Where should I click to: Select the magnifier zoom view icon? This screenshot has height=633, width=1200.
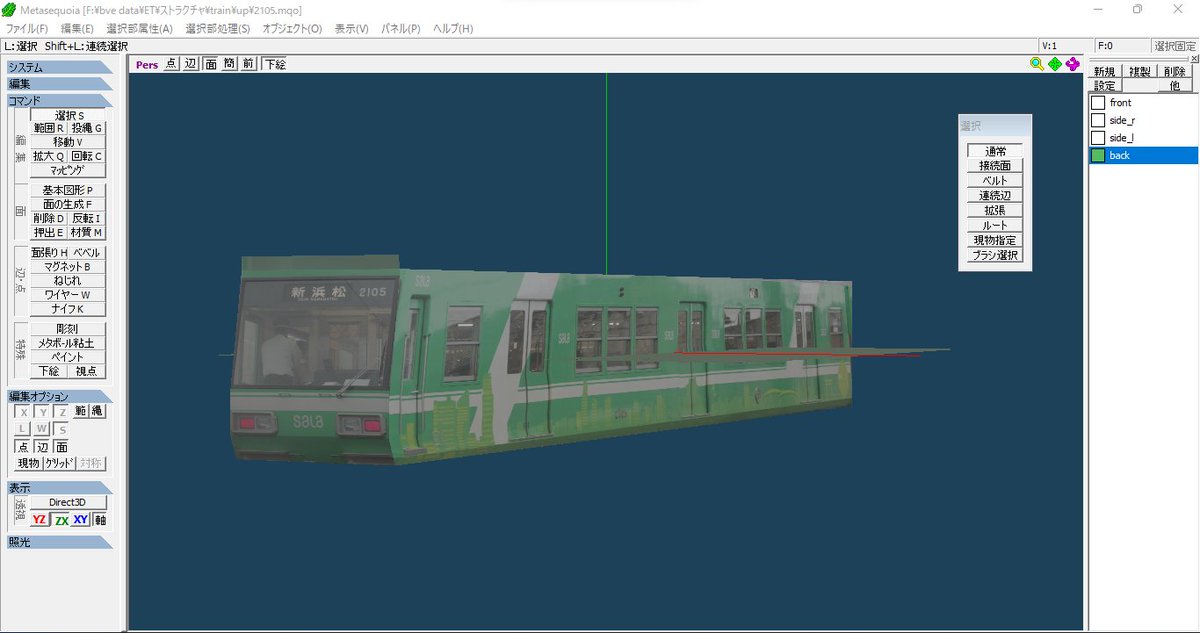click(x=1038, y=64)
